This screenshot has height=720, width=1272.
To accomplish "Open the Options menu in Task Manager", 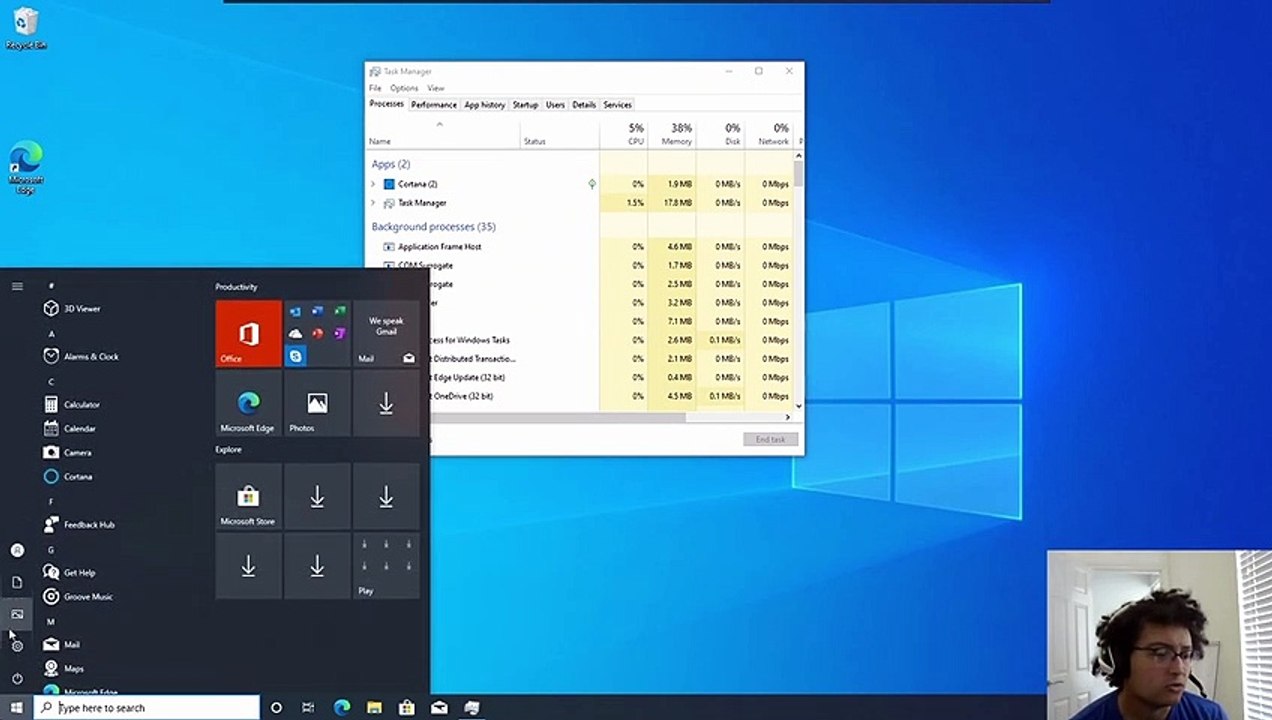I will 404,88.
